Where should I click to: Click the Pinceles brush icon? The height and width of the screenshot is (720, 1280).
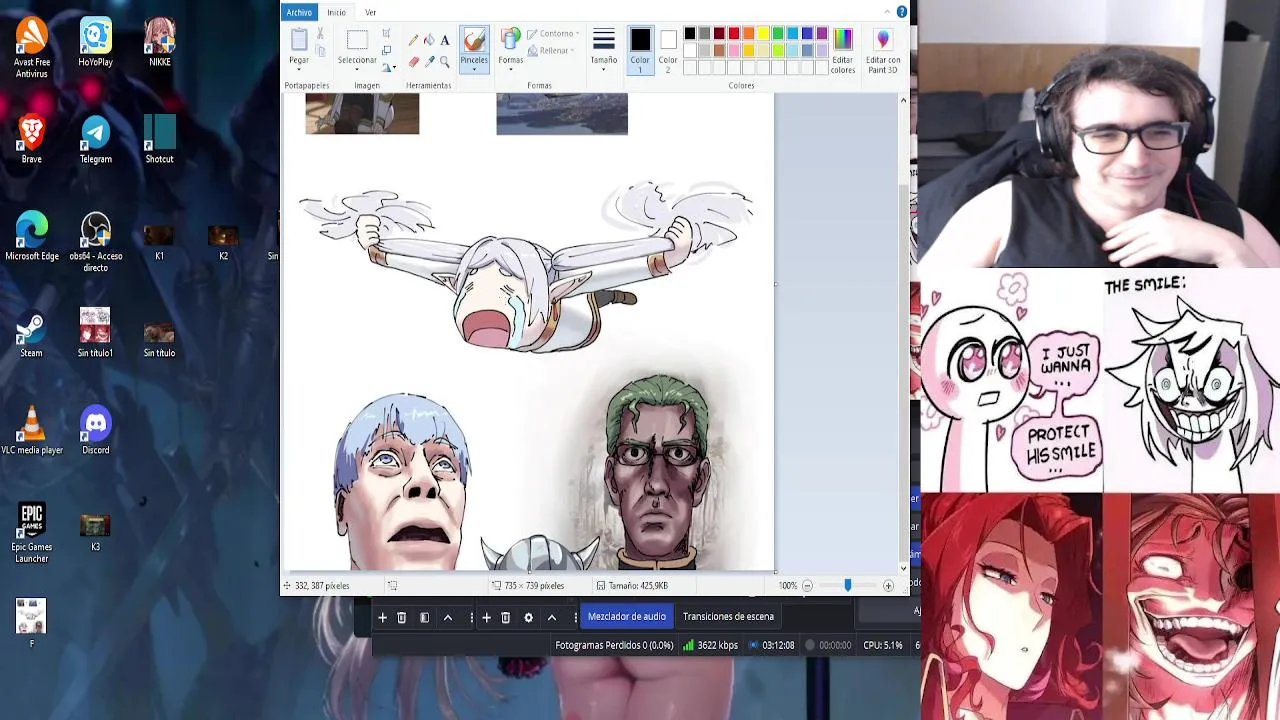pos(474,40)
